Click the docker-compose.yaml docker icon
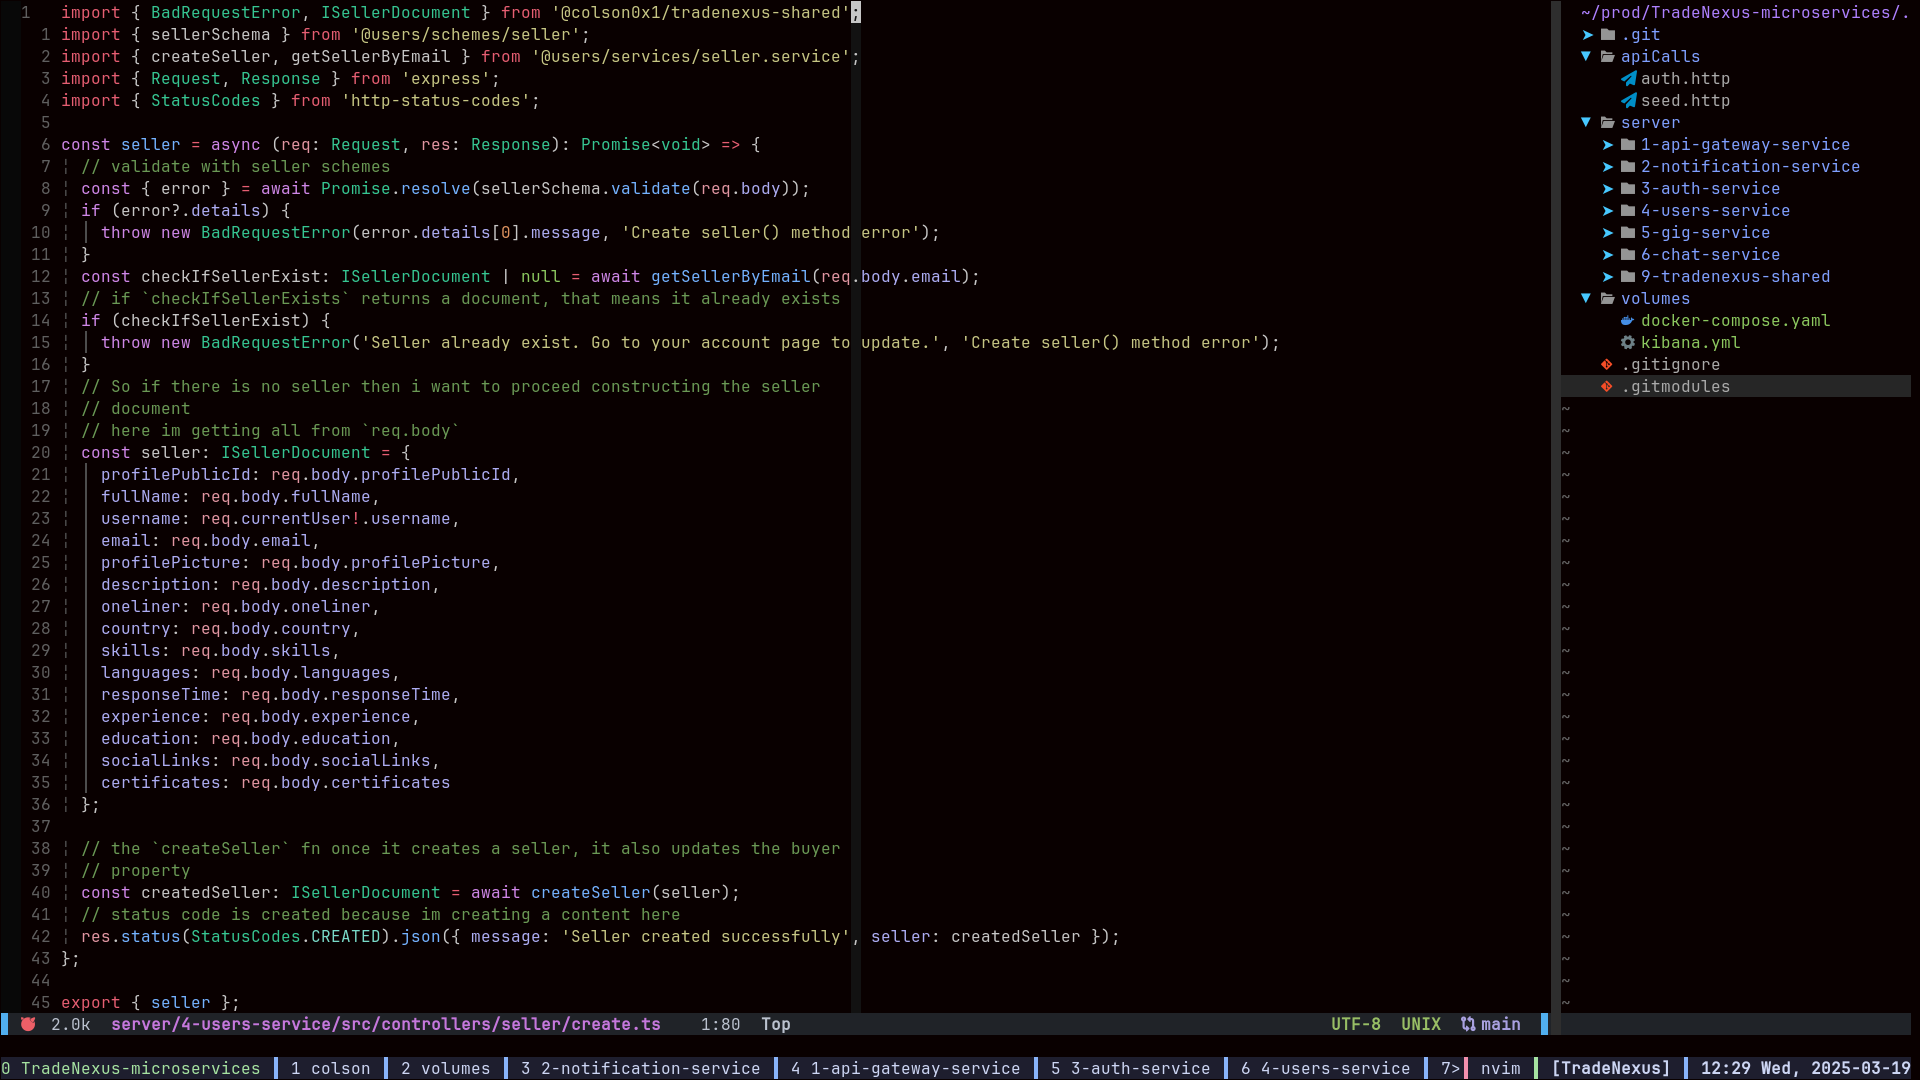The width and height of the screenshot is (1920, 1080). pyautogui.click(x=1628, y=321)
